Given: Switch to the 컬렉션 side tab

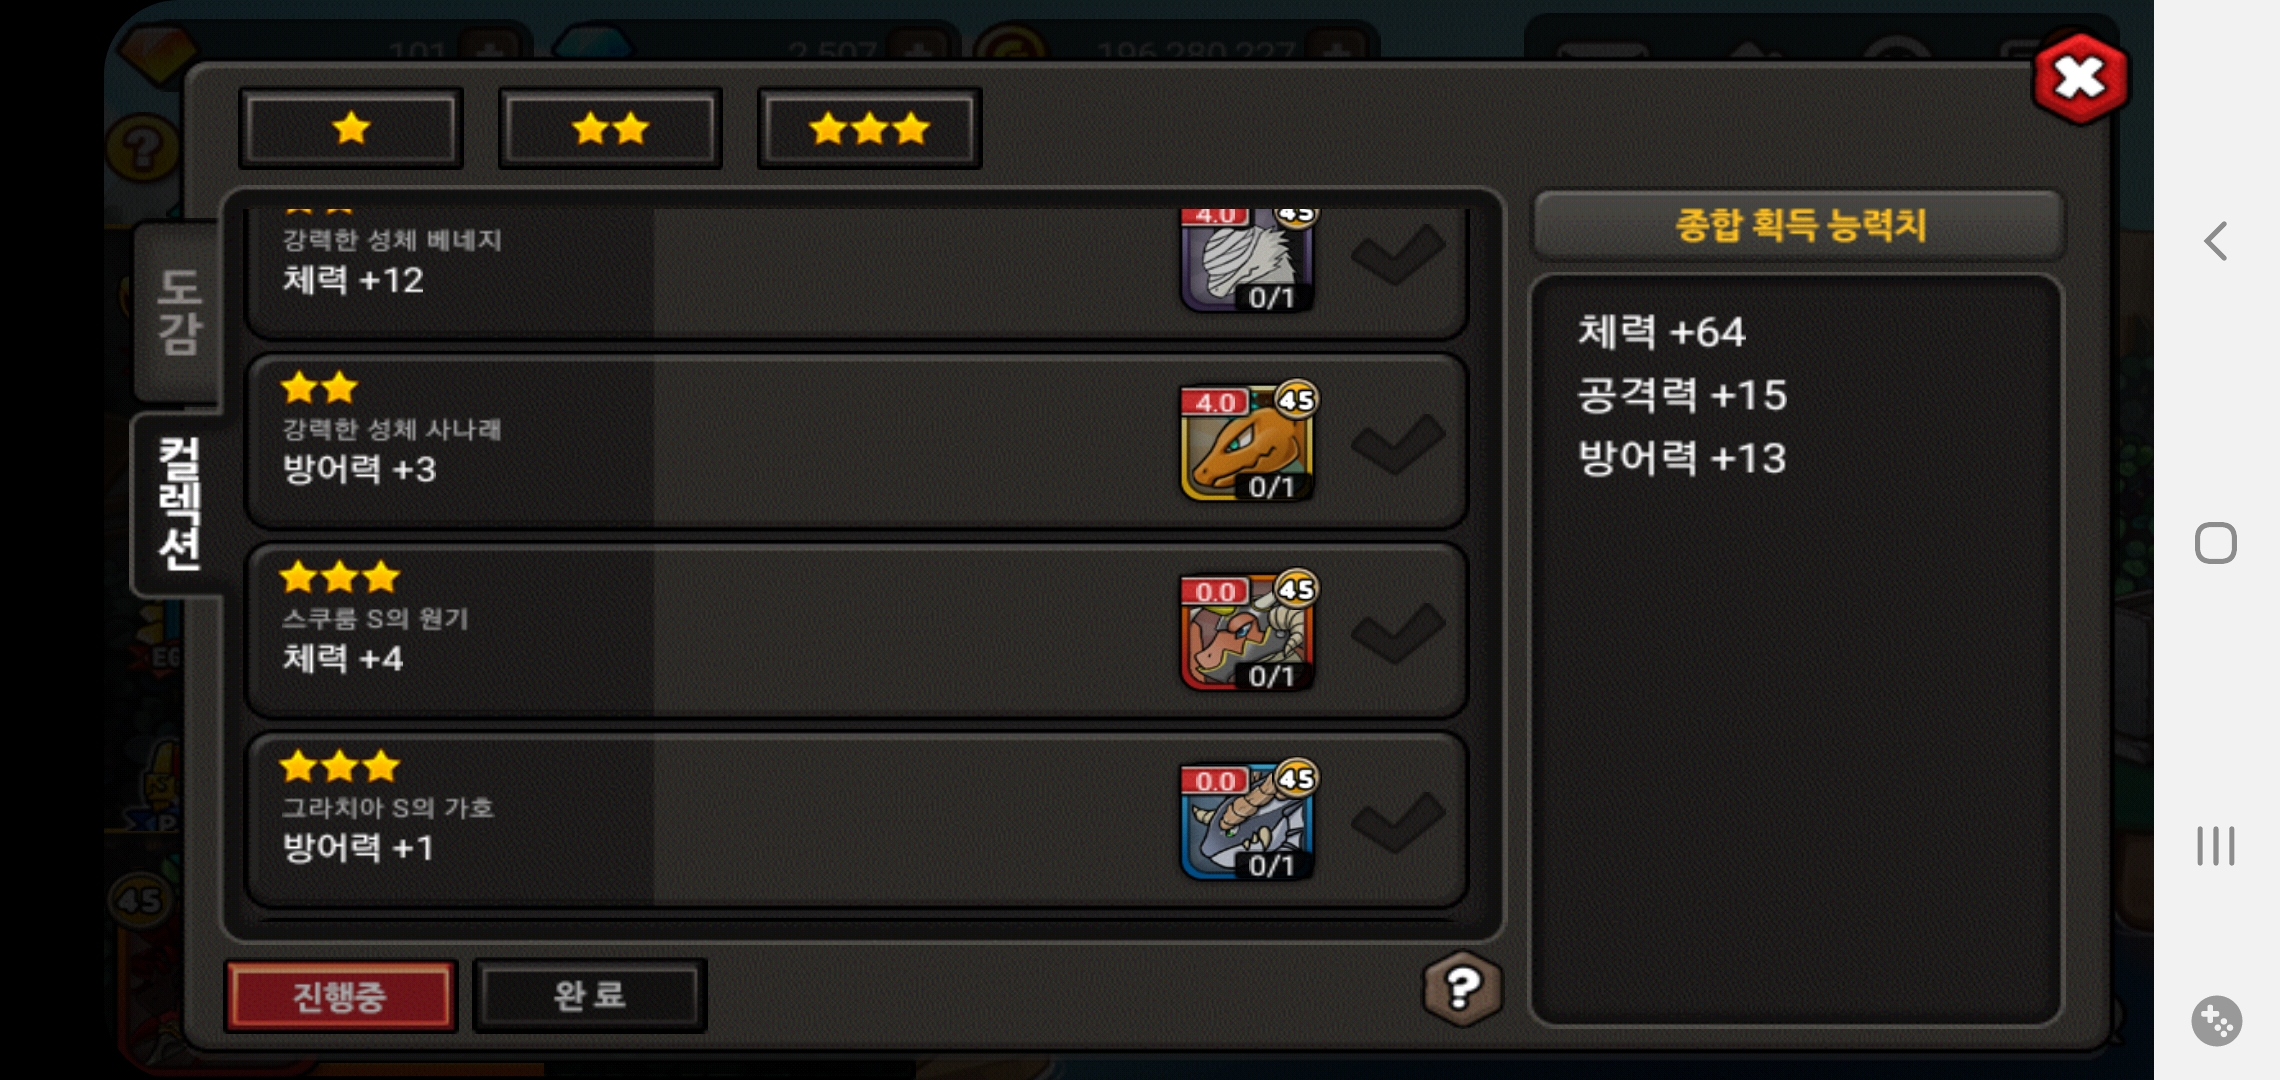Looking at the screenshot, I should coord(179,504).
